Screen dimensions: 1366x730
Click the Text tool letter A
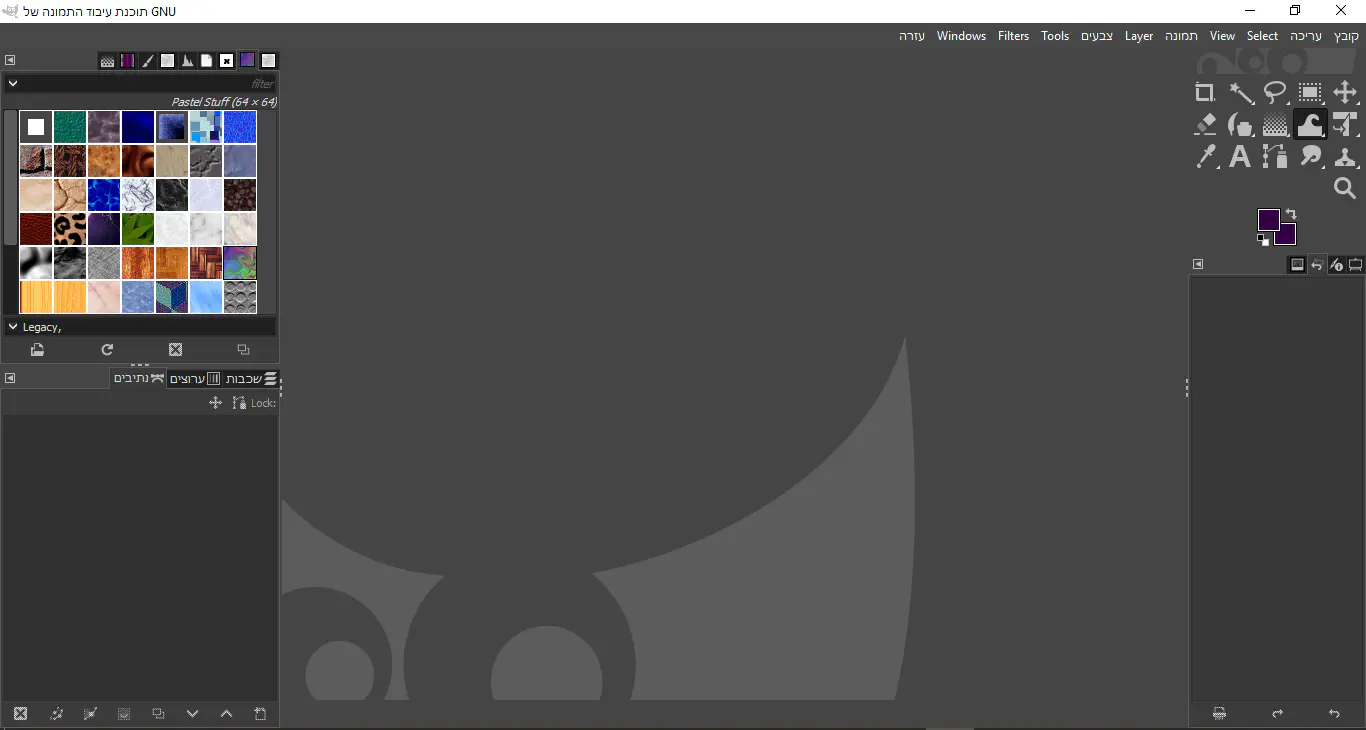1240,157
